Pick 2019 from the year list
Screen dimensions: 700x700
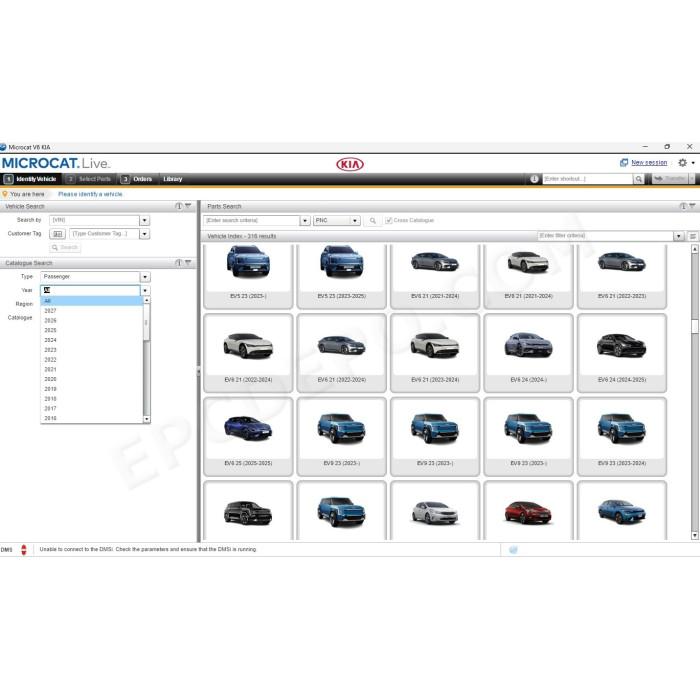click(92, 389)
